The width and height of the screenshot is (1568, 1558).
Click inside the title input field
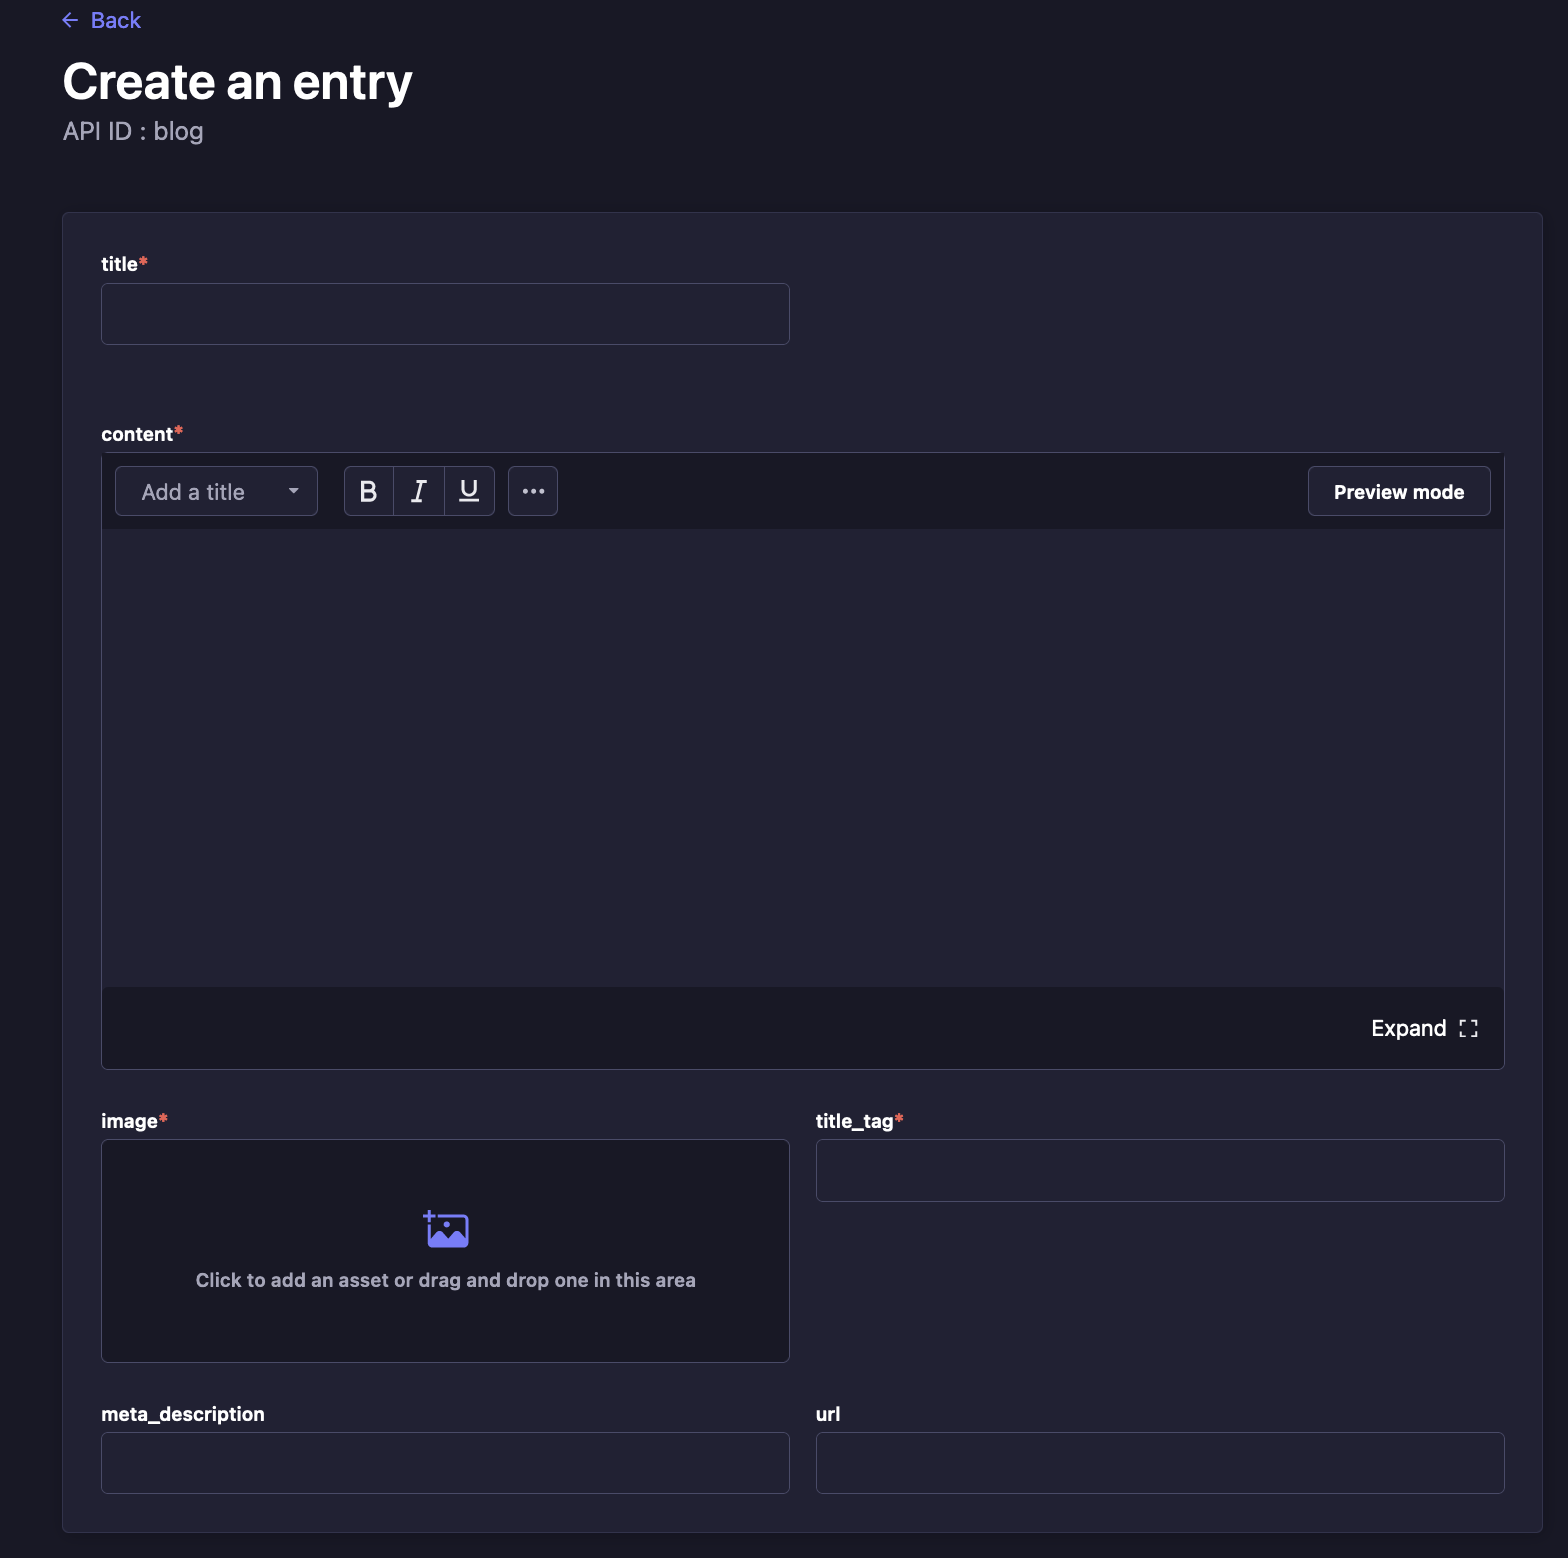point(444,313)
